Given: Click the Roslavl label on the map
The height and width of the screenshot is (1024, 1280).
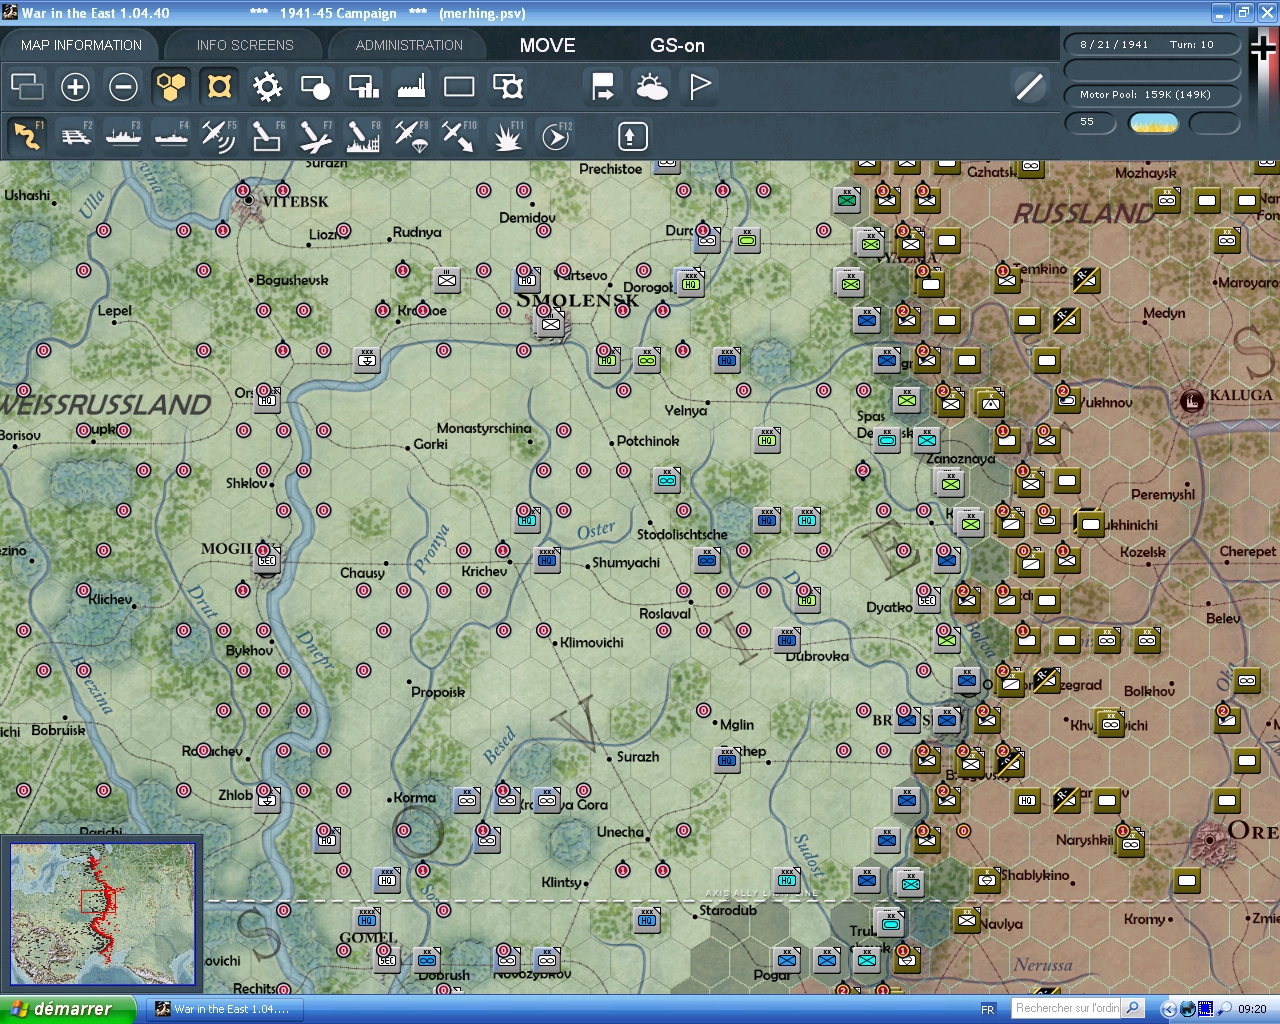Looking at the screenshot, I should coord(665,613).
